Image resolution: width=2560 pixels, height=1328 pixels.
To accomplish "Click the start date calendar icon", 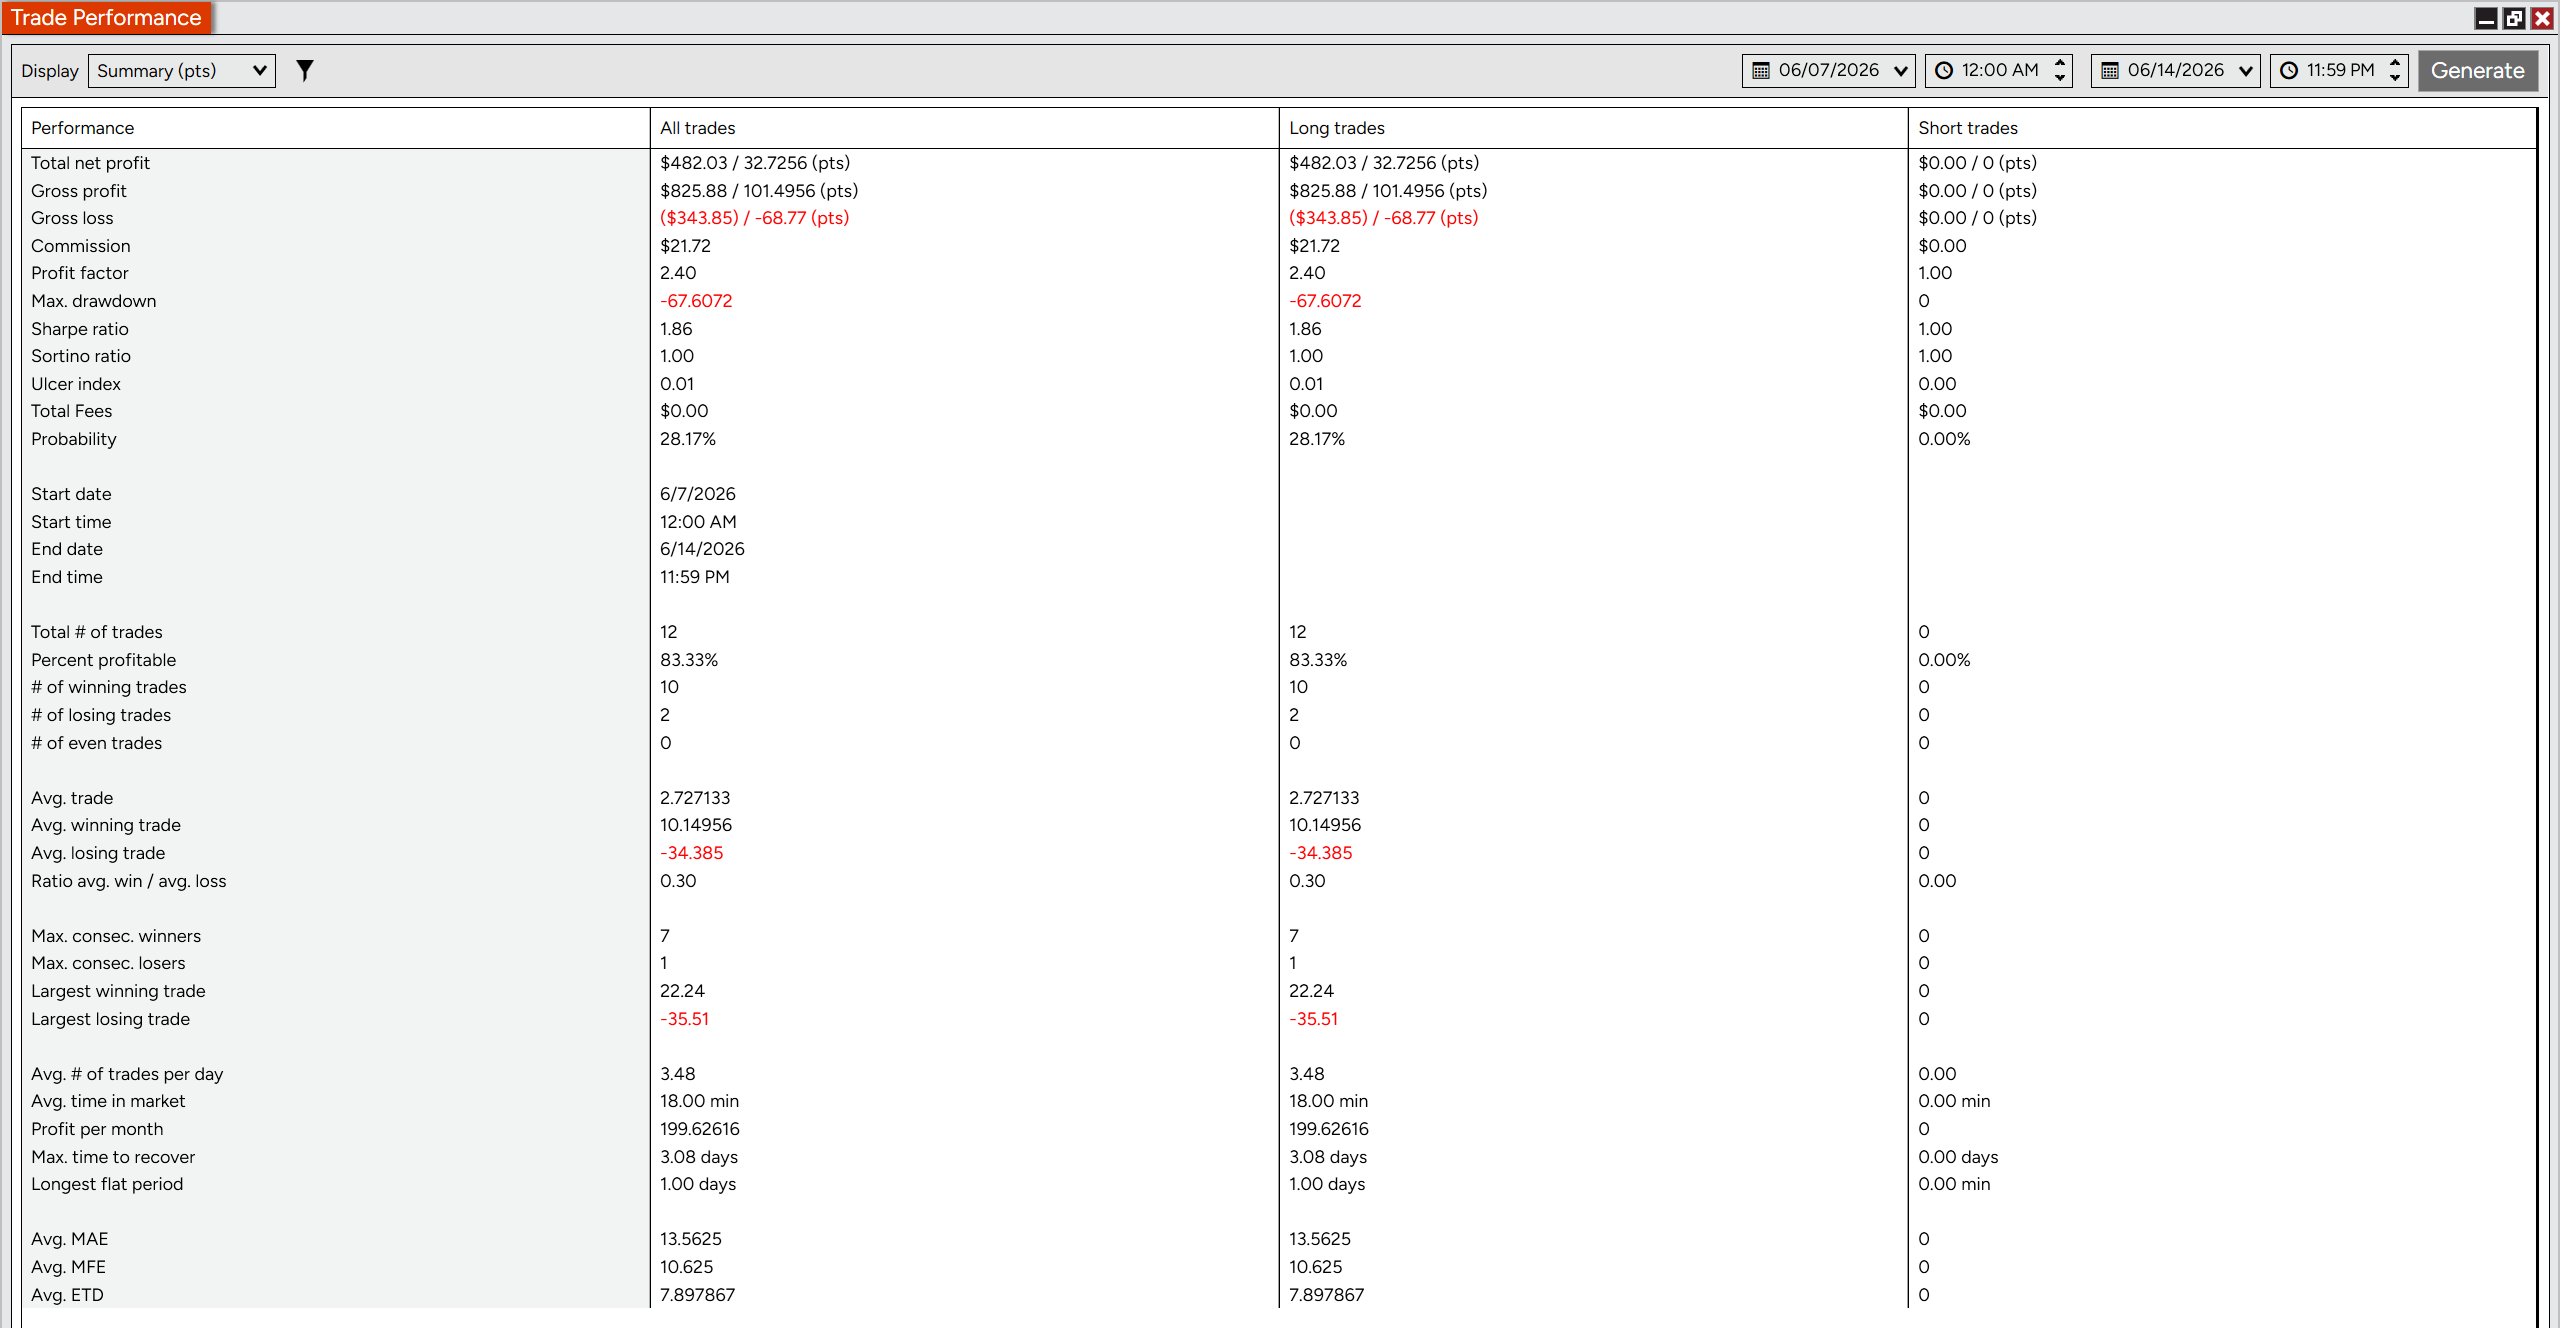I will point(1761,71).
